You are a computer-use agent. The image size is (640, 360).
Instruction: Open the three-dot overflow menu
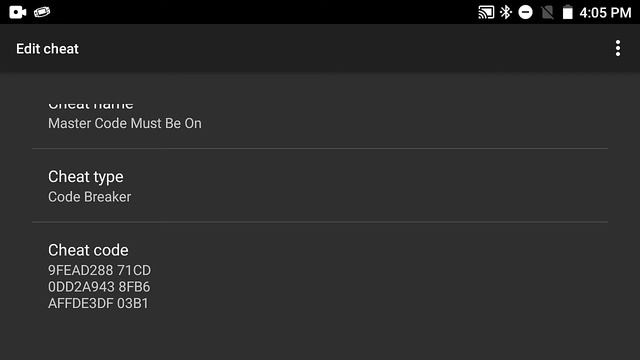pos(618,48)
